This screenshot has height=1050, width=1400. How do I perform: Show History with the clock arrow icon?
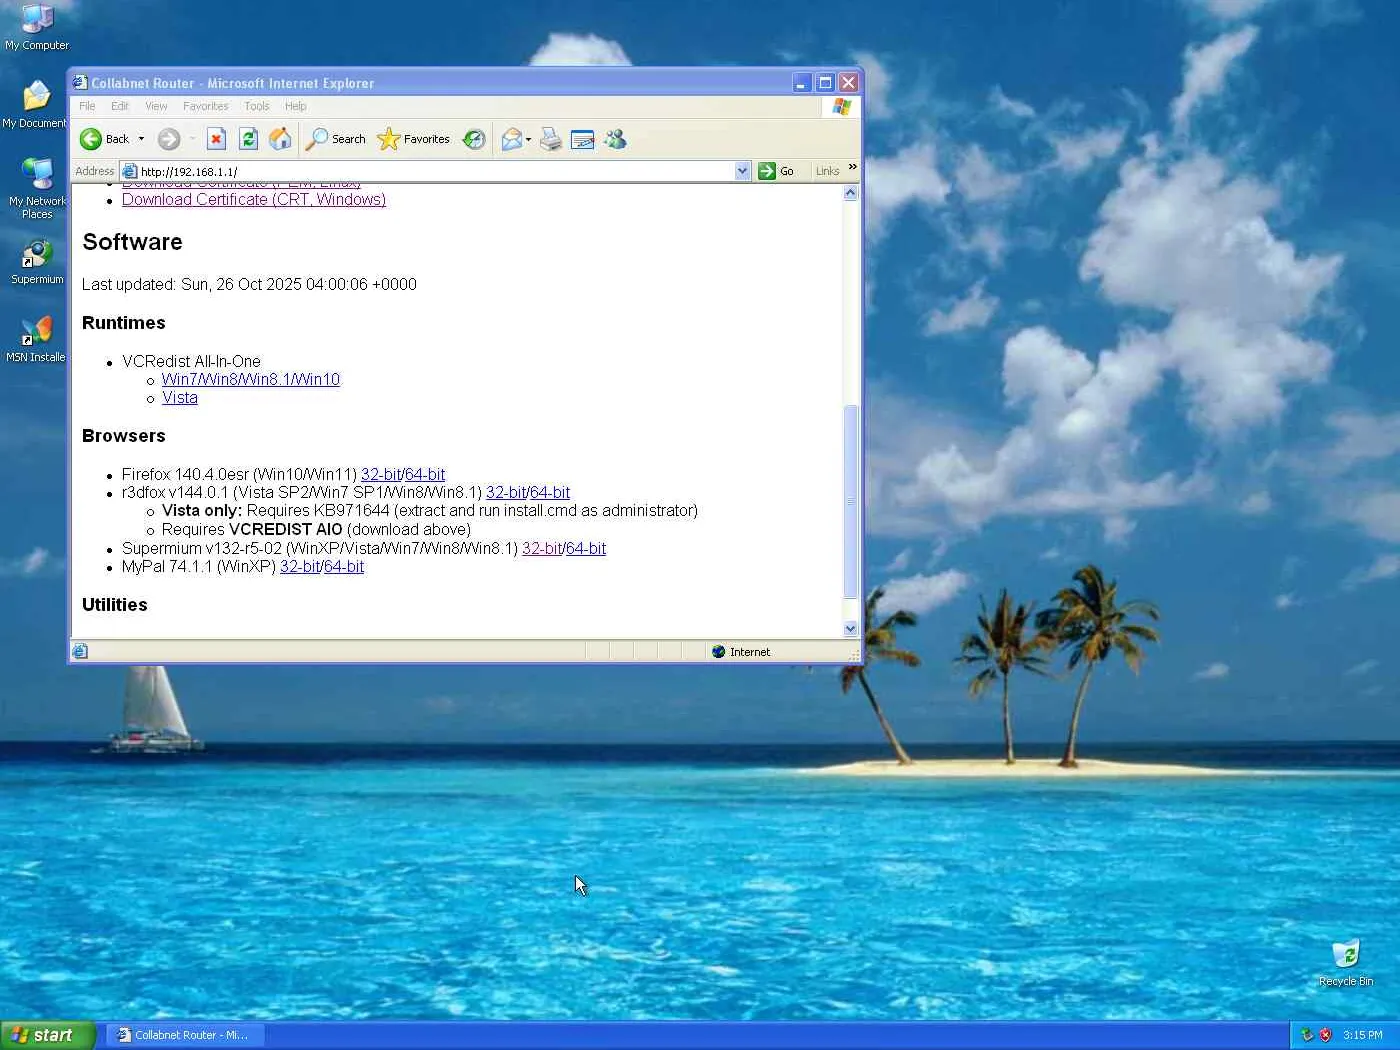(x=474, y=139)
